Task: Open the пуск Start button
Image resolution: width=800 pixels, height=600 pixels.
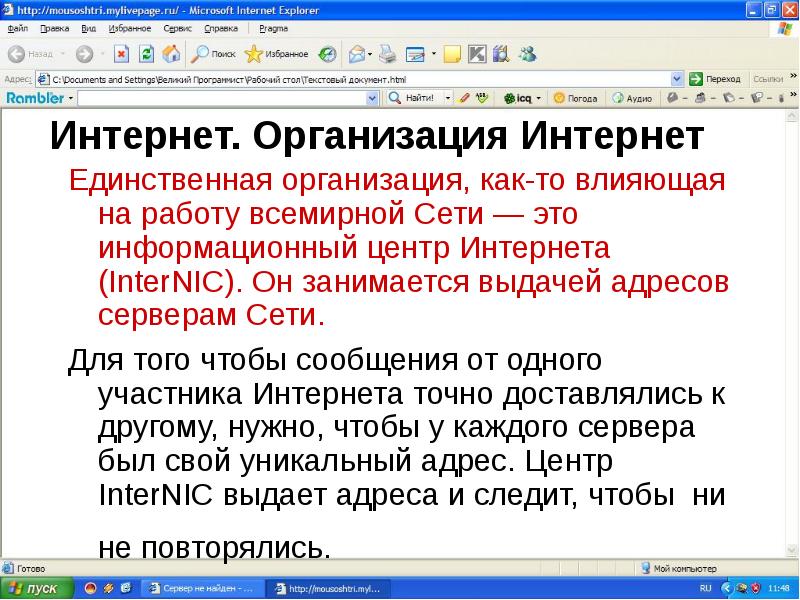Action: (35, 589)
